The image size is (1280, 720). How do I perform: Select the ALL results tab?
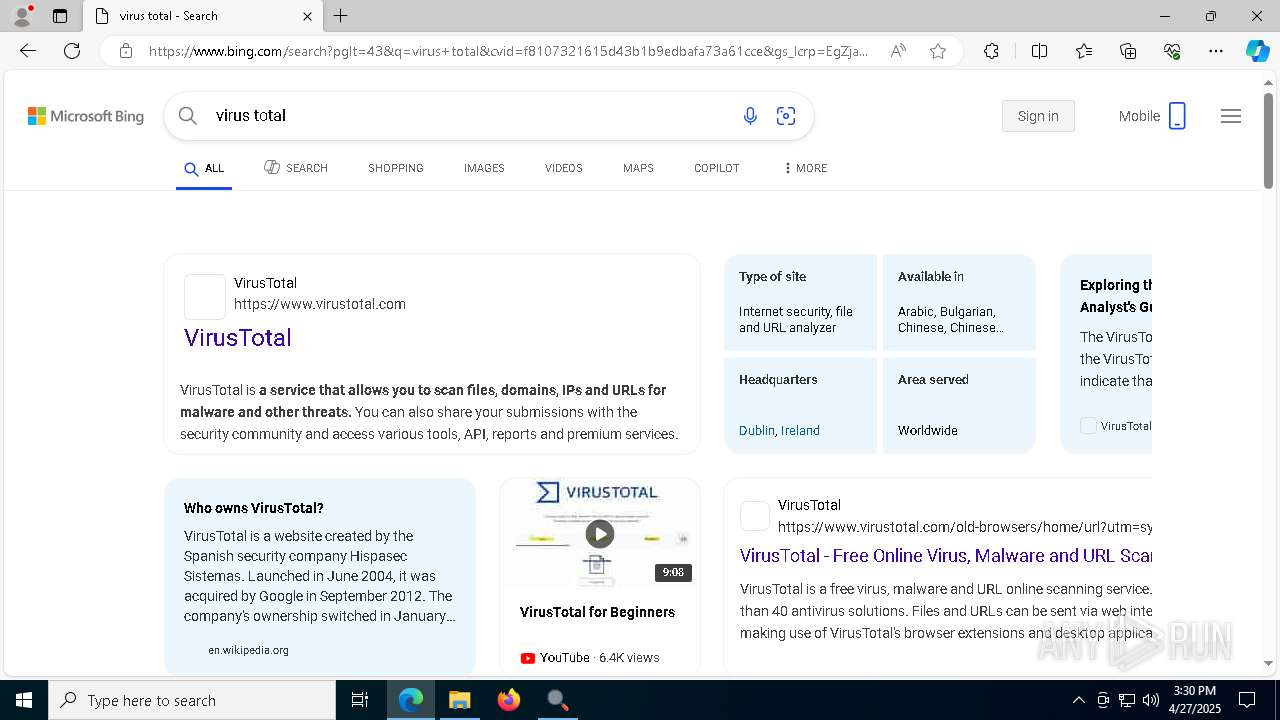click(x=204, y=168)
